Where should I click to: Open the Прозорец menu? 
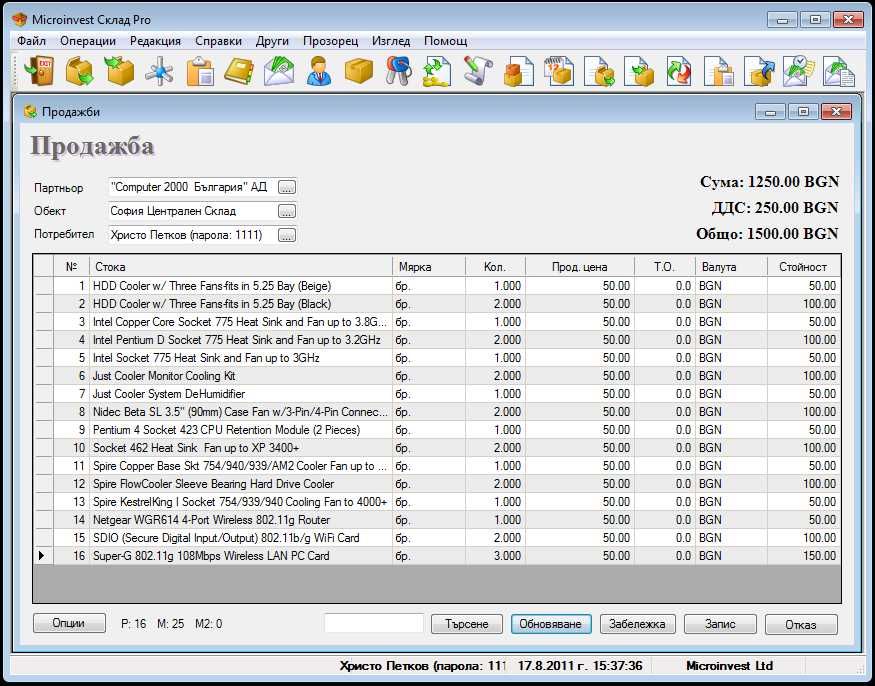point(330,41)
